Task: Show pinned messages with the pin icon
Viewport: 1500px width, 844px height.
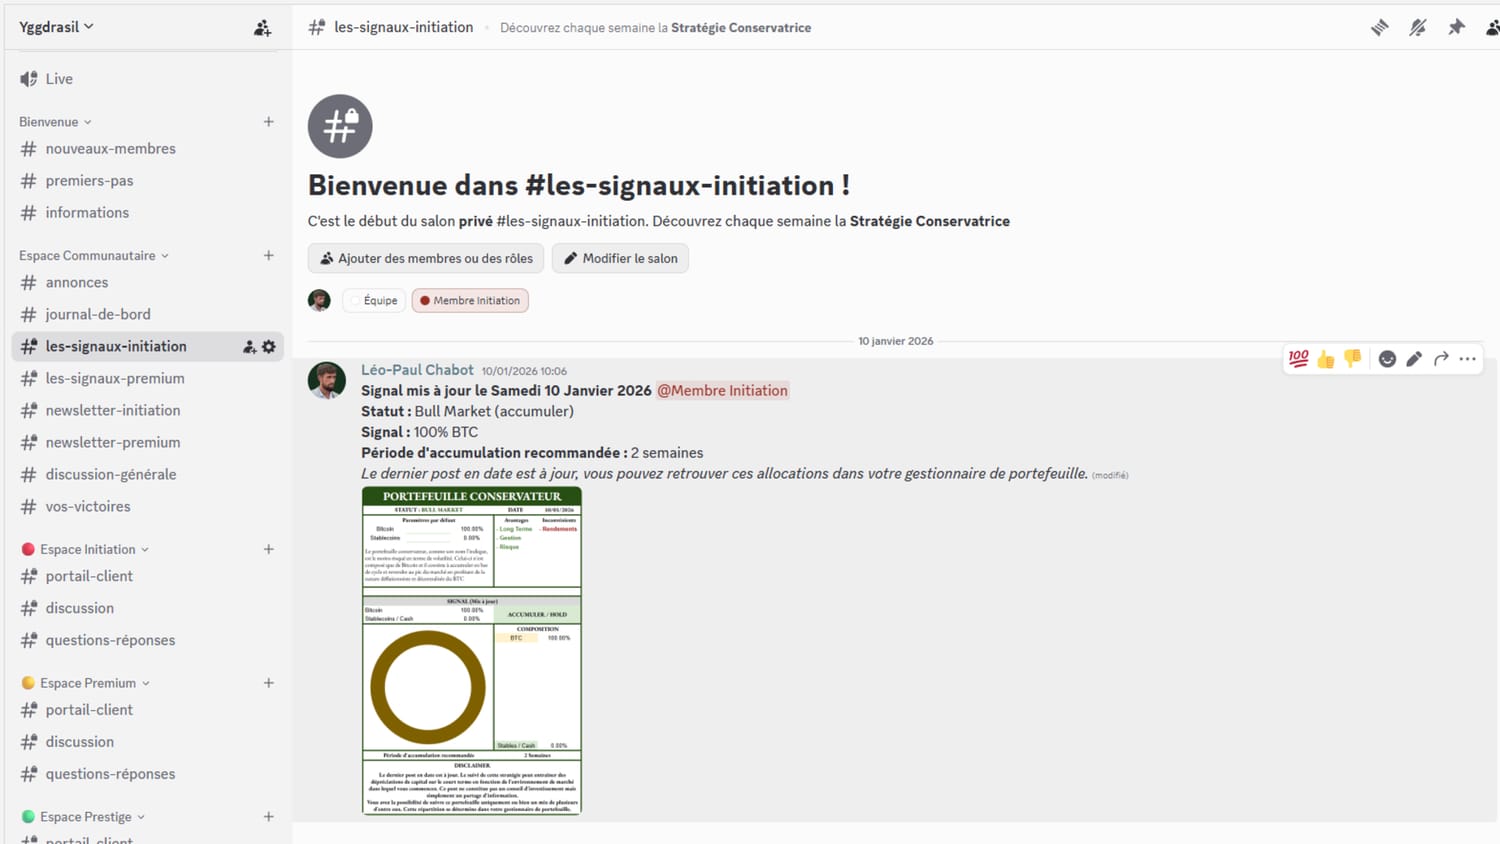Action: (x=1456, y=28)
